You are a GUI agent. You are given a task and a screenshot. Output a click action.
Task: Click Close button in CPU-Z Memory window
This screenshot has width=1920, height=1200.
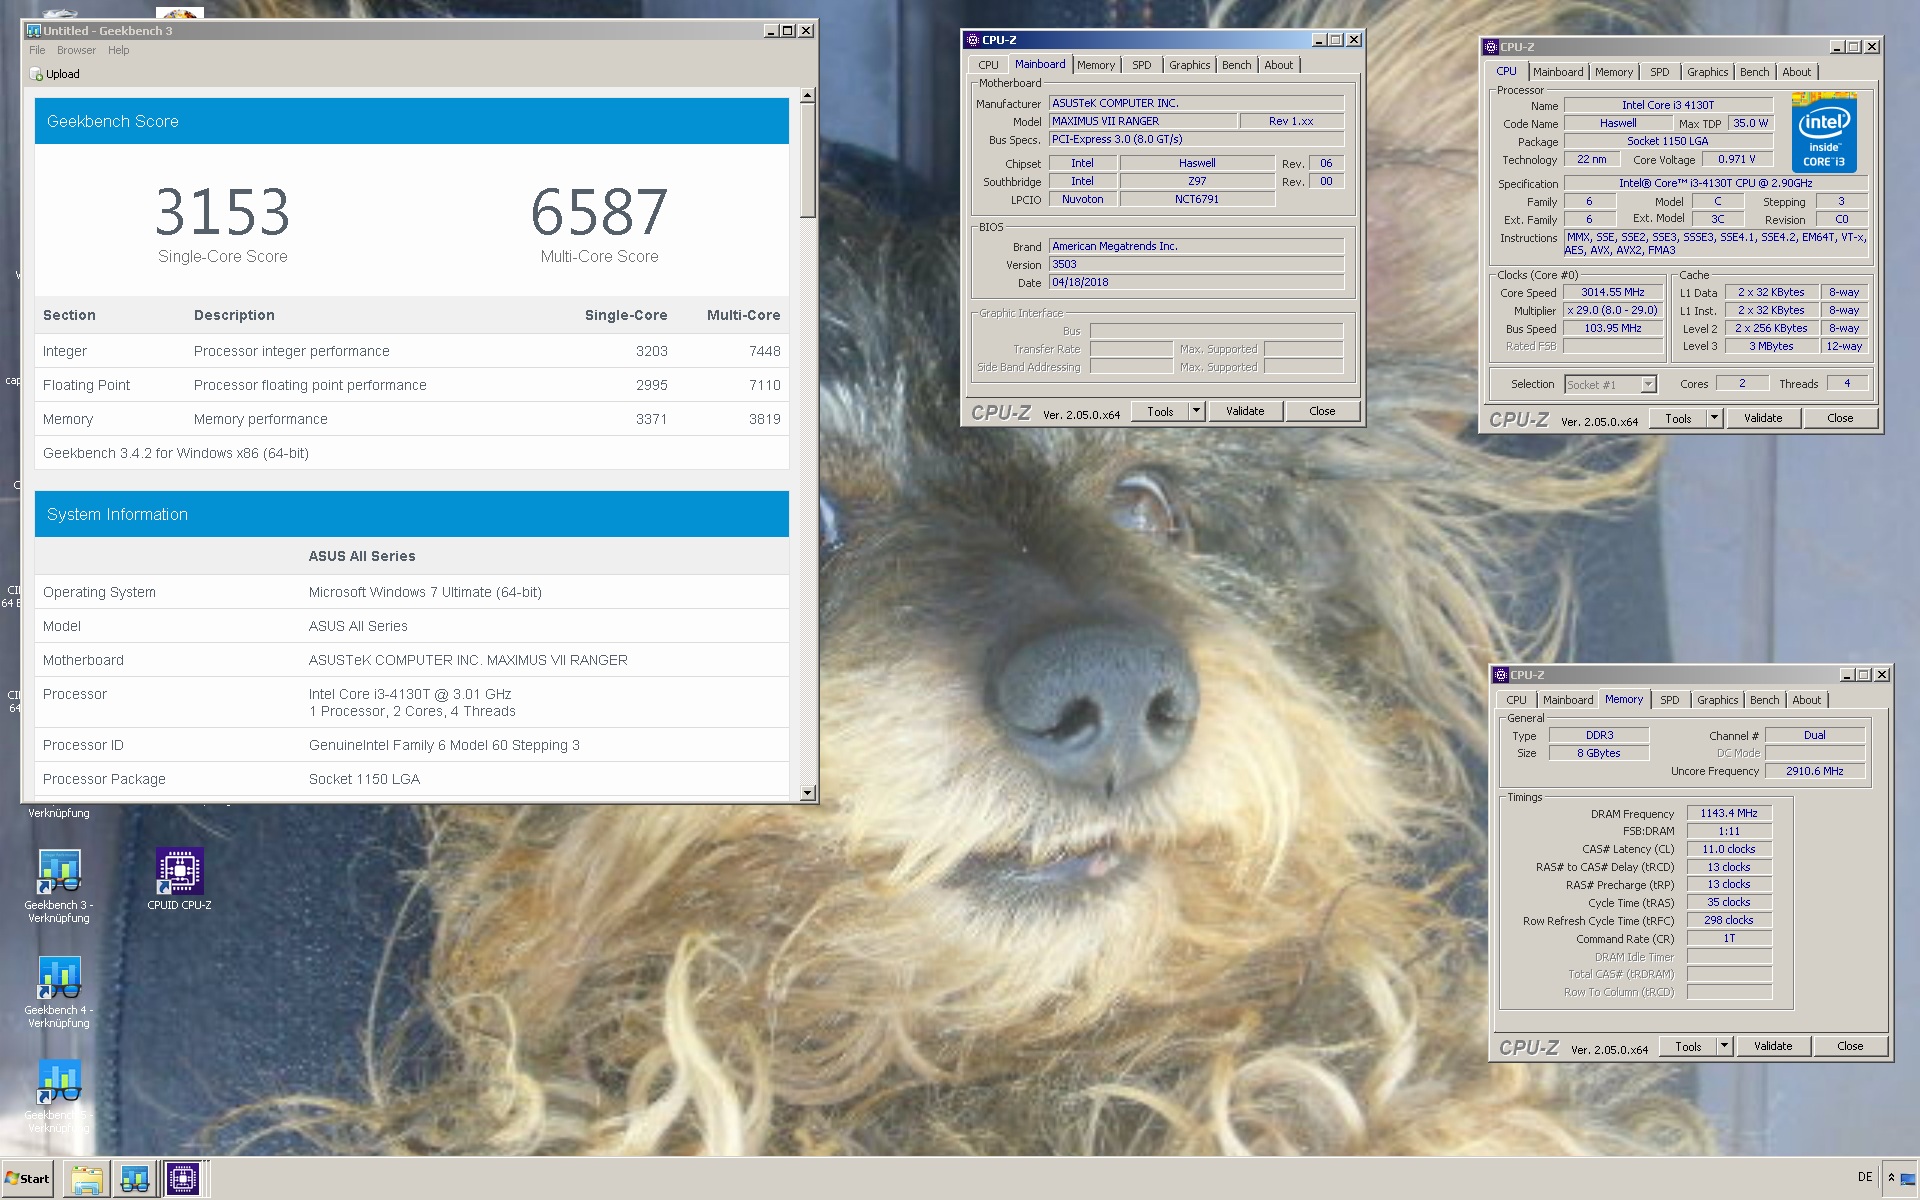(x=1850, y=1046)
